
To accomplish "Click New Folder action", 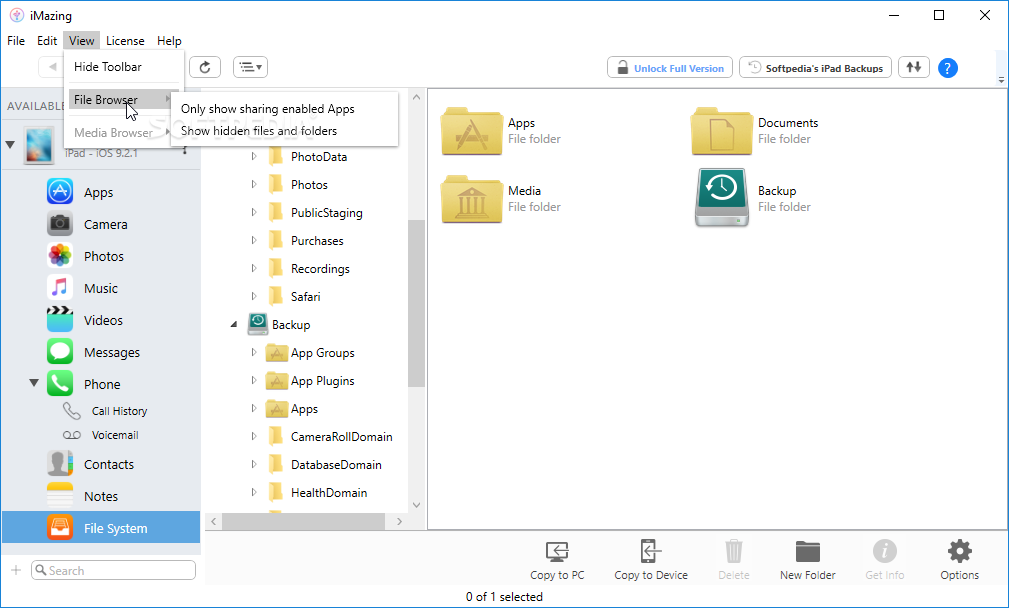I will pyautogui.click(x=808, y=560).
